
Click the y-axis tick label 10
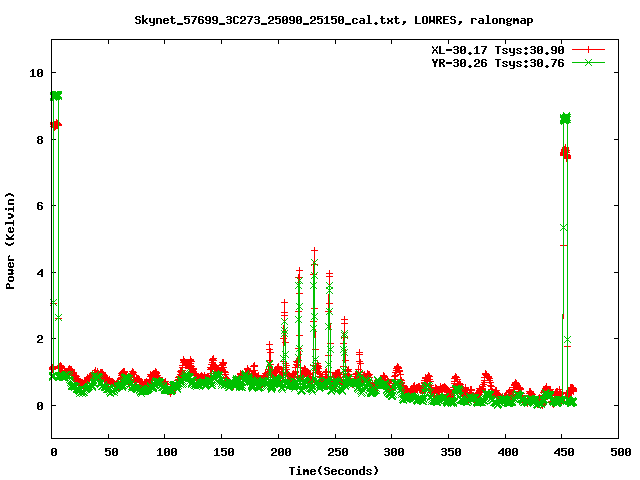point(36,73)
